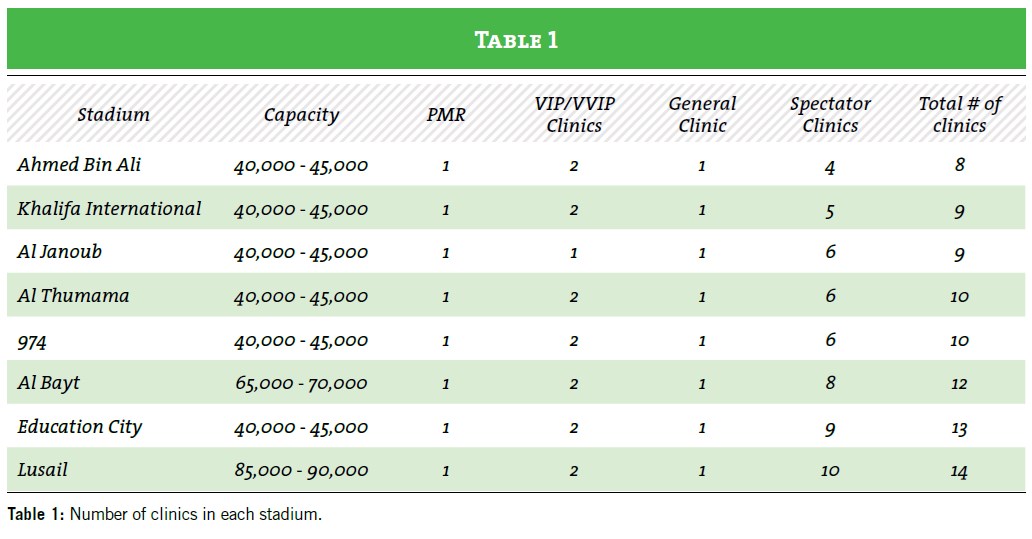
Task: Select Al Bayt's 65,000 - 70,000 capacity cell
Action: 301,384
